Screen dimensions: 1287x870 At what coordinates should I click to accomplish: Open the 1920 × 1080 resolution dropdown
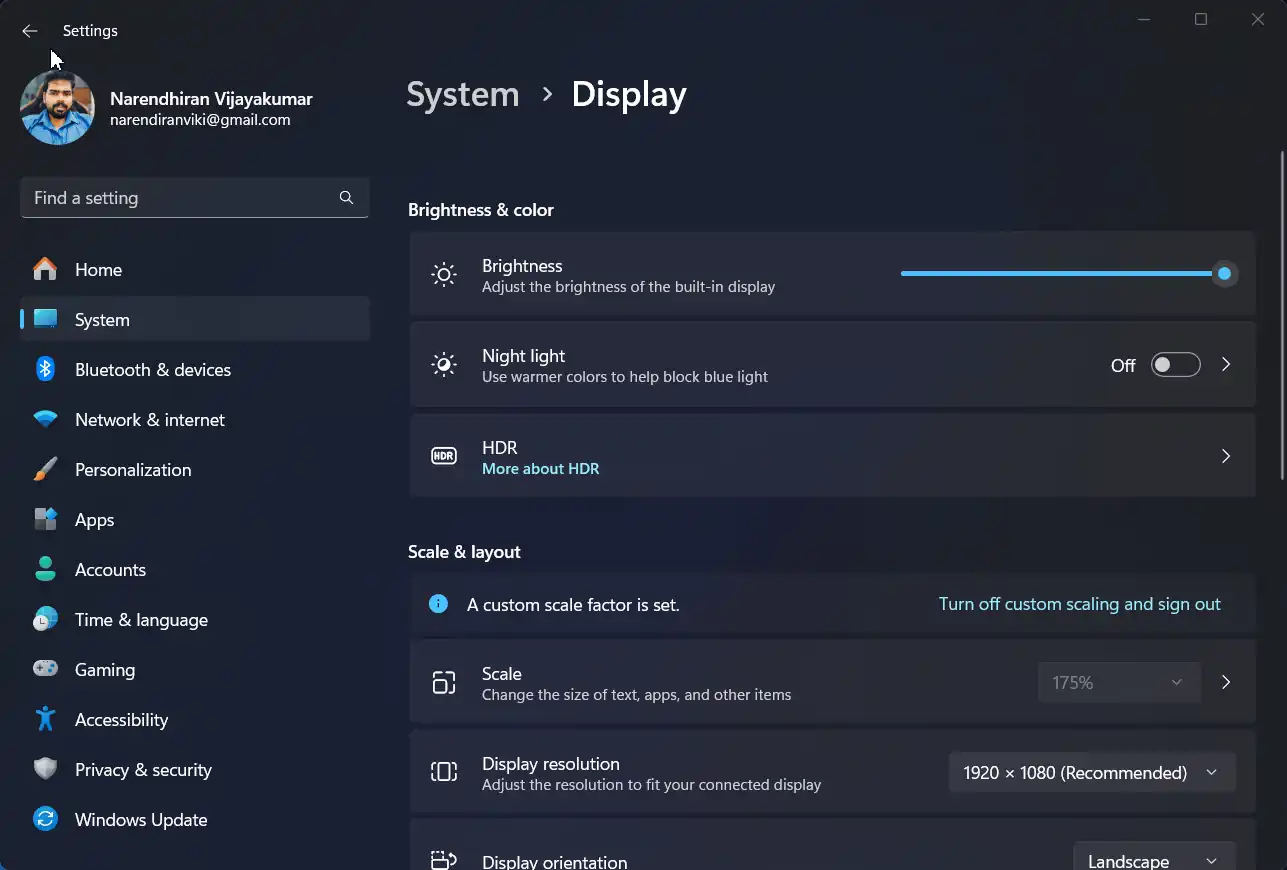(1092, 772)
